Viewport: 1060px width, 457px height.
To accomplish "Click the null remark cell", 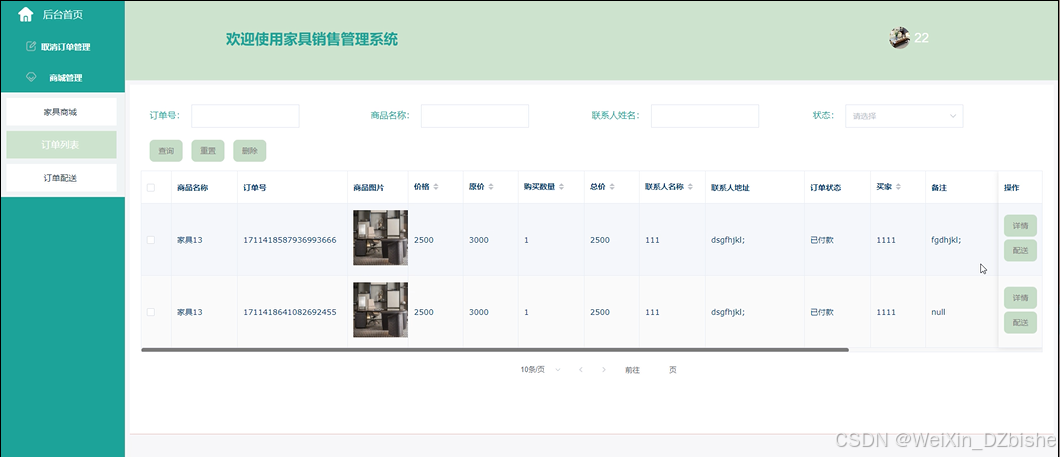I will click(938, 312).
